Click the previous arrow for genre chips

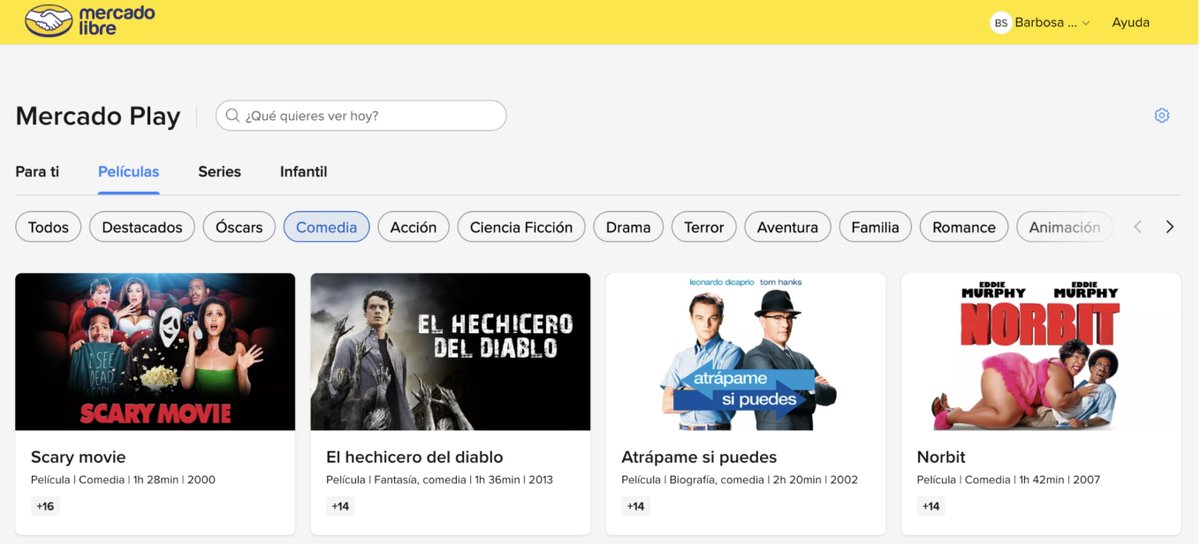(1138, 227)
